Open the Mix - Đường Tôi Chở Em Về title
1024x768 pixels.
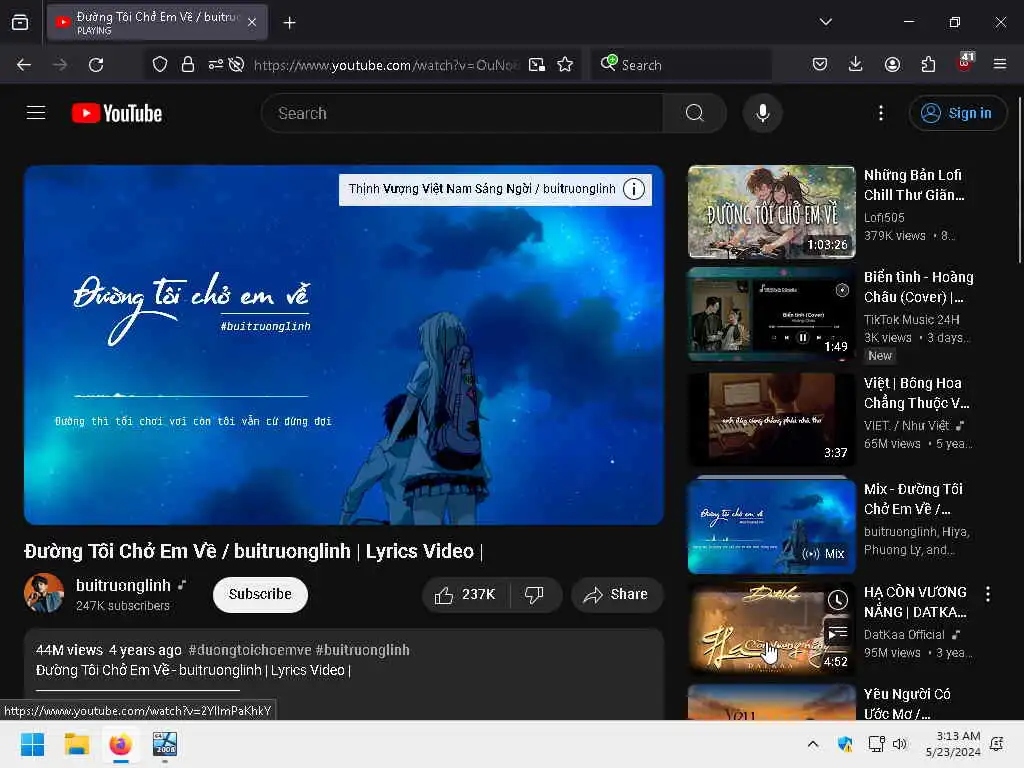pos(914,499)
